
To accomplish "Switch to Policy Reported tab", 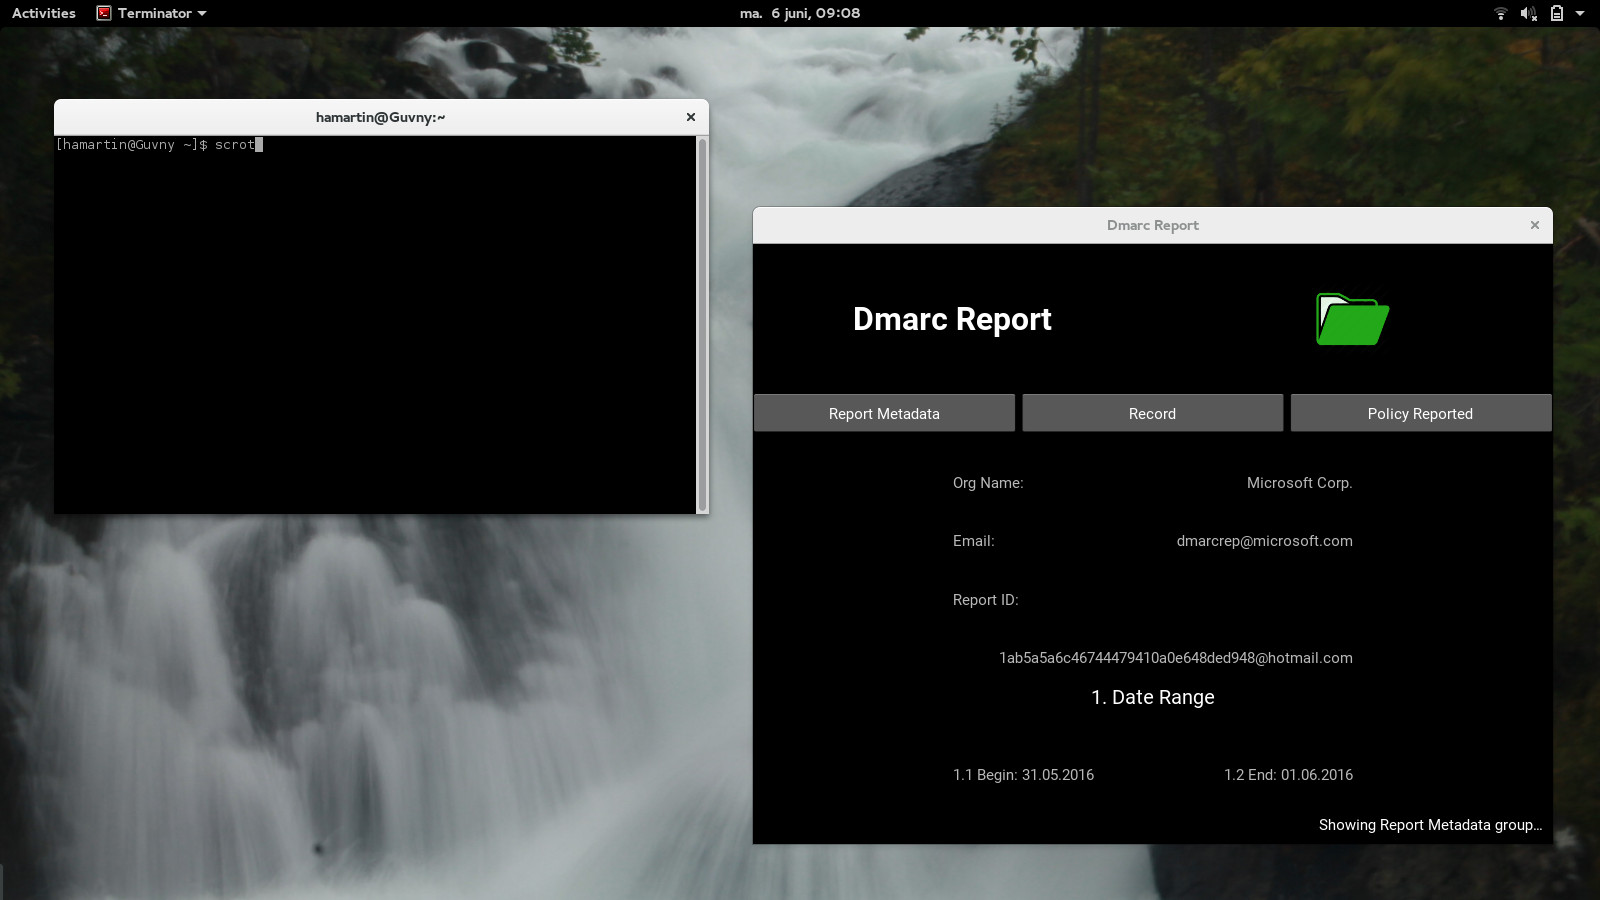I will 1421,413.
